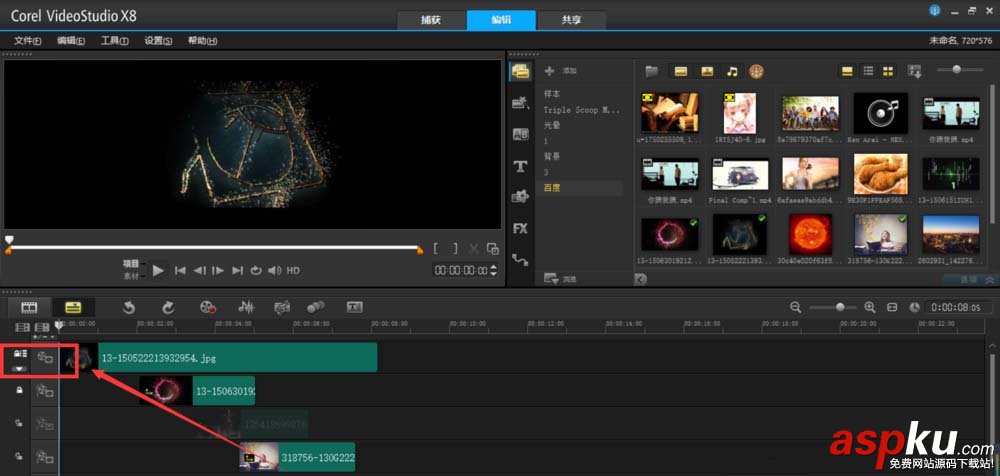Open the Track Motion icon
Image resolution: width=1000 pixels, height=476 pixels.
[x=315, y=308]
